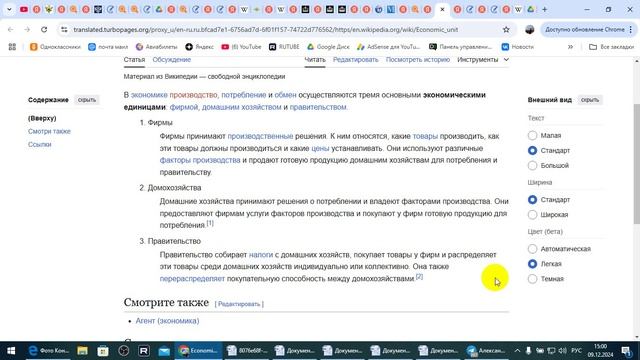The width and height of the screenshot is (640, 360).
Task: Select Стандарт text size
Action: point(532,151)
